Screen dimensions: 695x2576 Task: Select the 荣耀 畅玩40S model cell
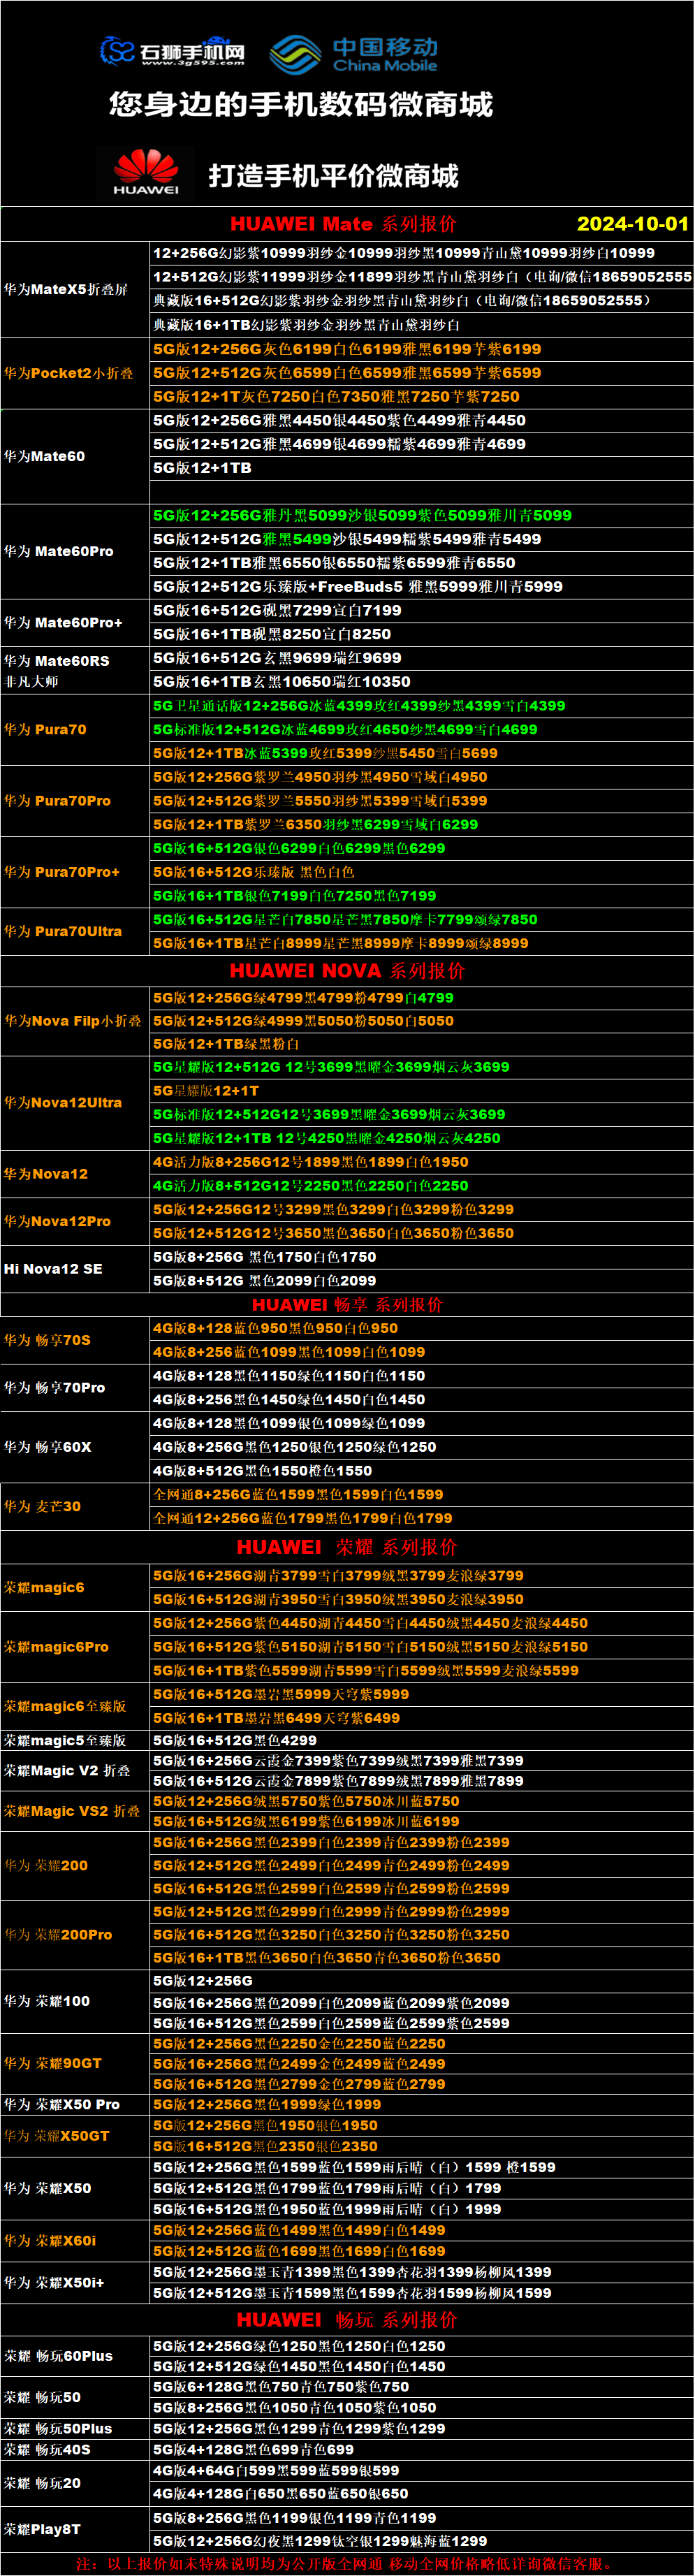75,2449
